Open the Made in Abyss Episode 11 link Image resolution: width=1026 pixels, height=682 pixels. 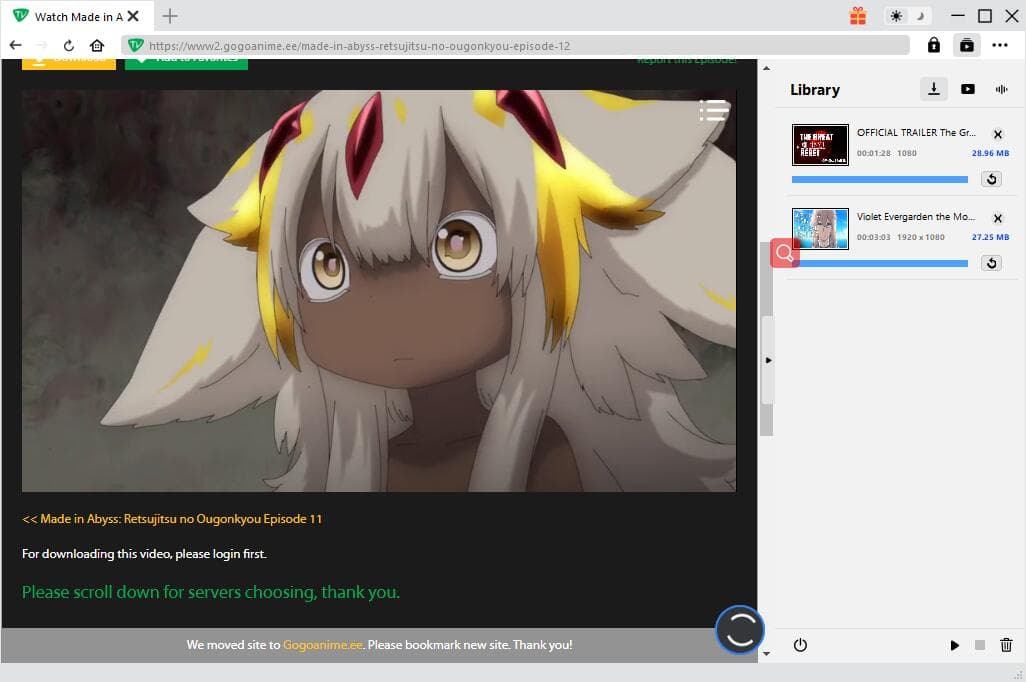(x=172, y=519)
